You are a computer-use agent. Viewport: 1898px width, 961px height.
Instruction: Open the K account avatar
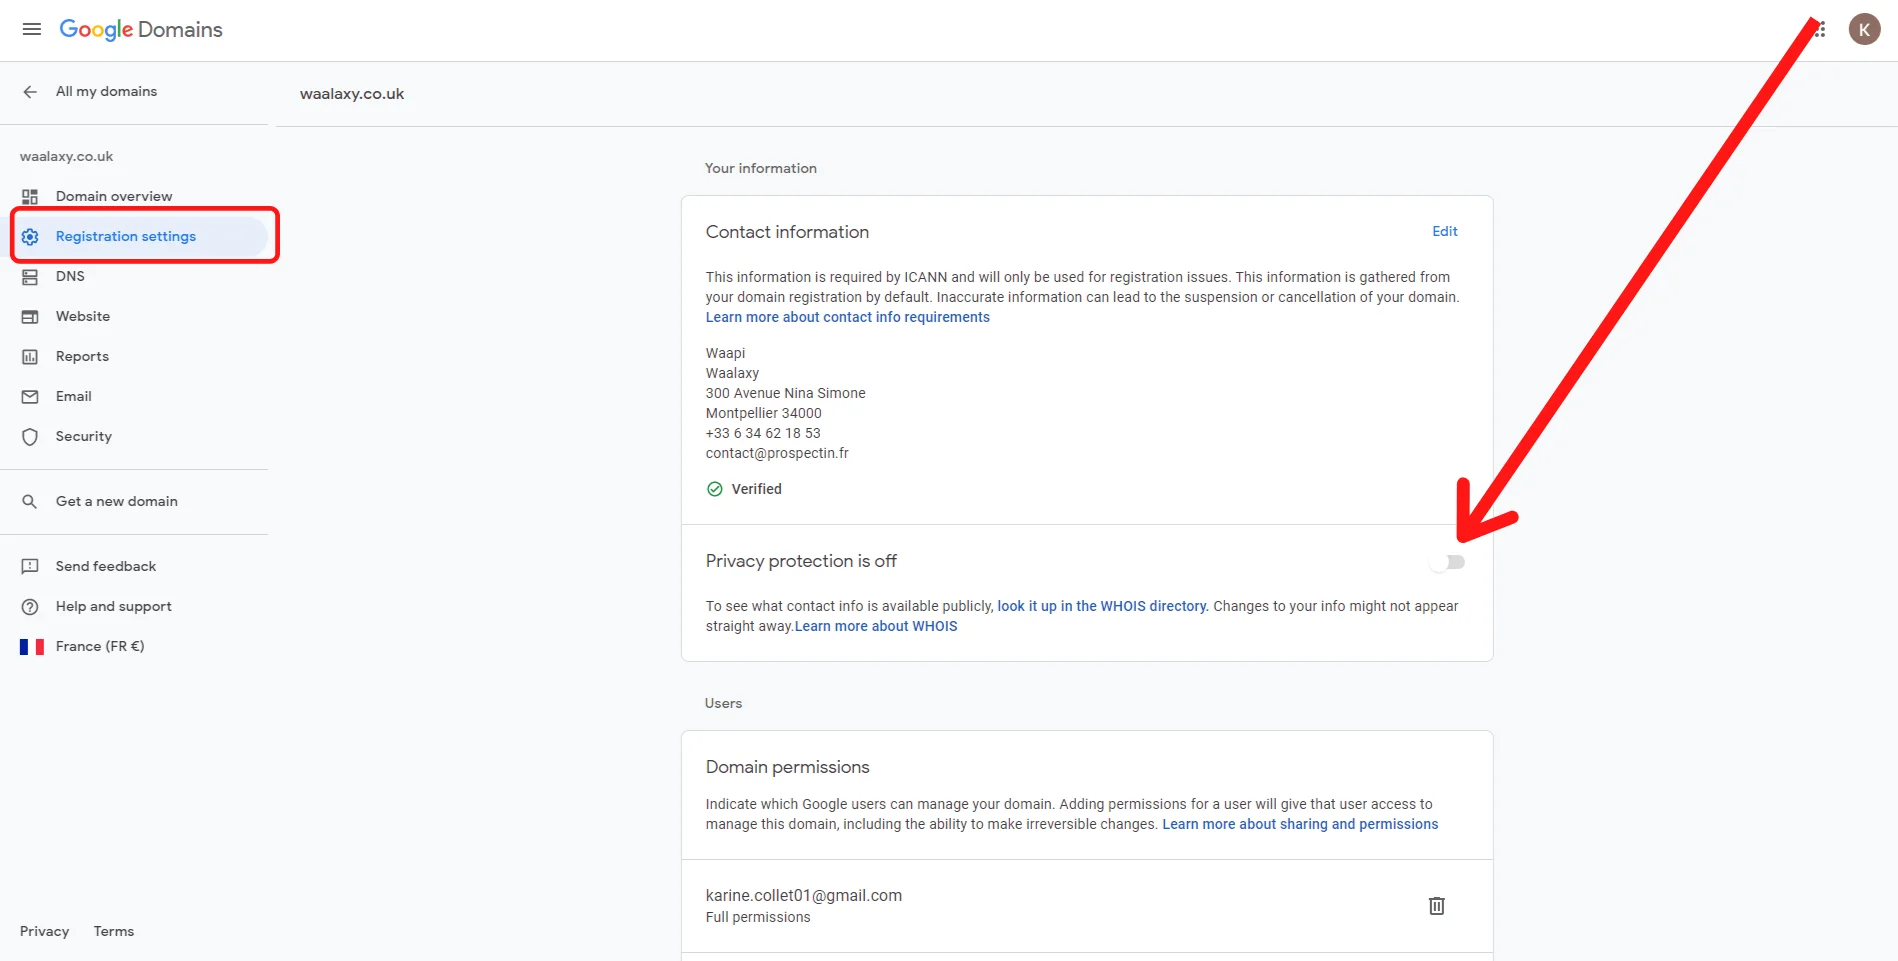point(1864,29)
